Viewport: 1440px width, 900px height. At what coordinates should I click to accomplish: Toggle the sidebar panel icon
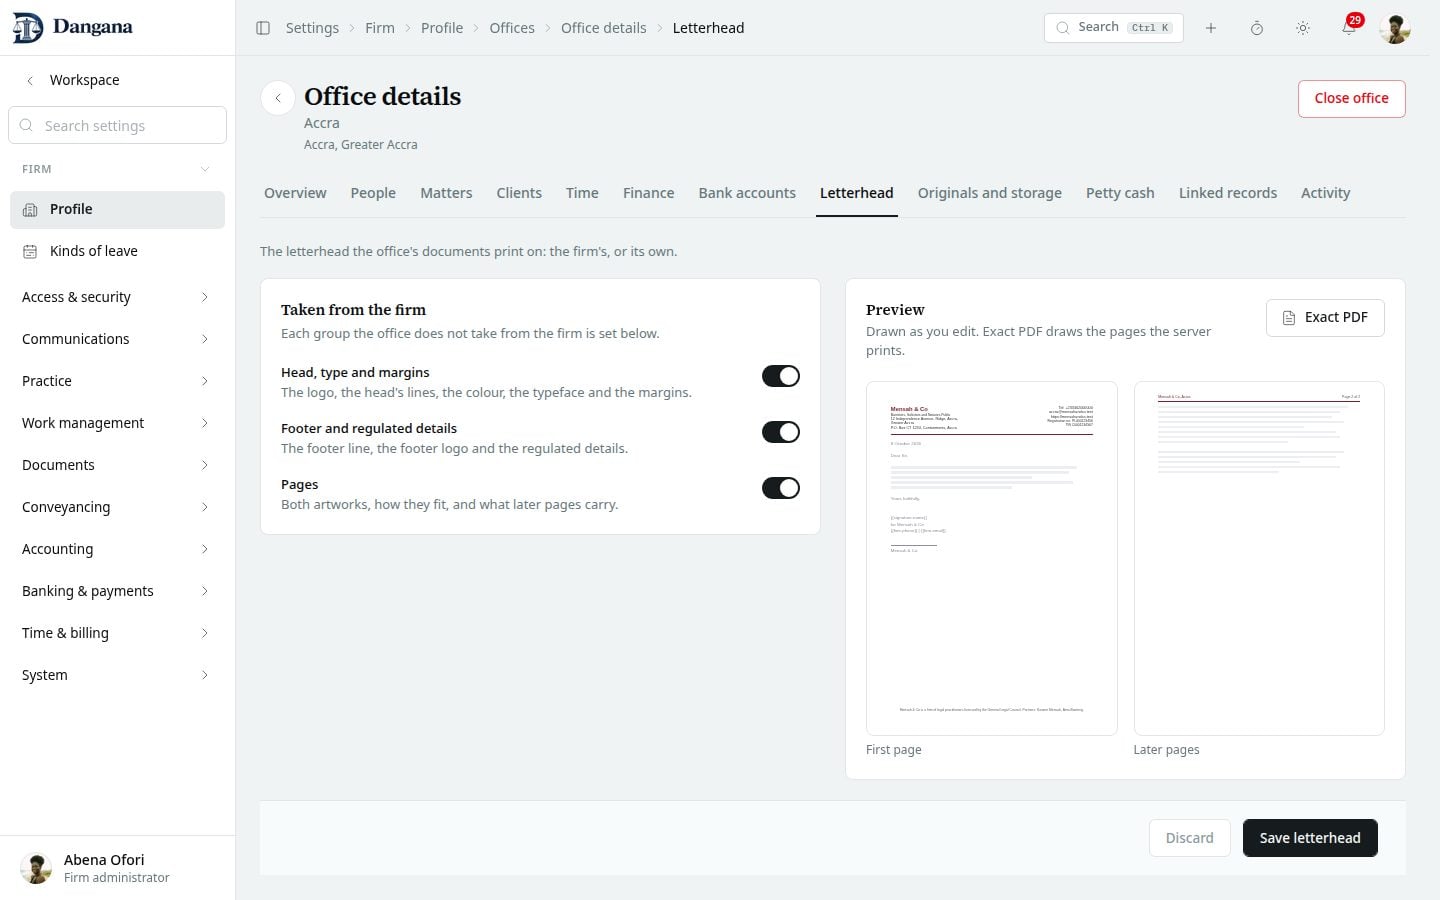point(263,28)
